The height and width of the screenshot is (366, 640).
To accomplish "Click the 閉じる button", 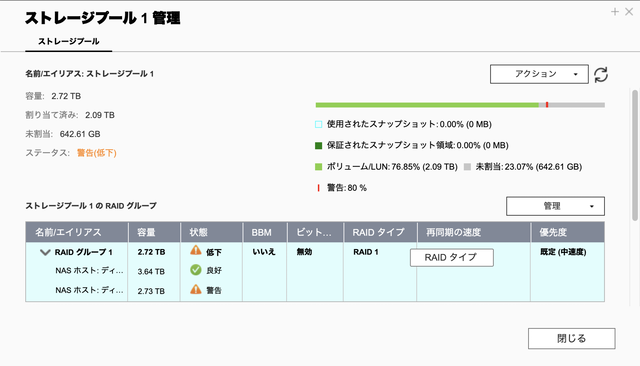I will (x=571, y=338).
